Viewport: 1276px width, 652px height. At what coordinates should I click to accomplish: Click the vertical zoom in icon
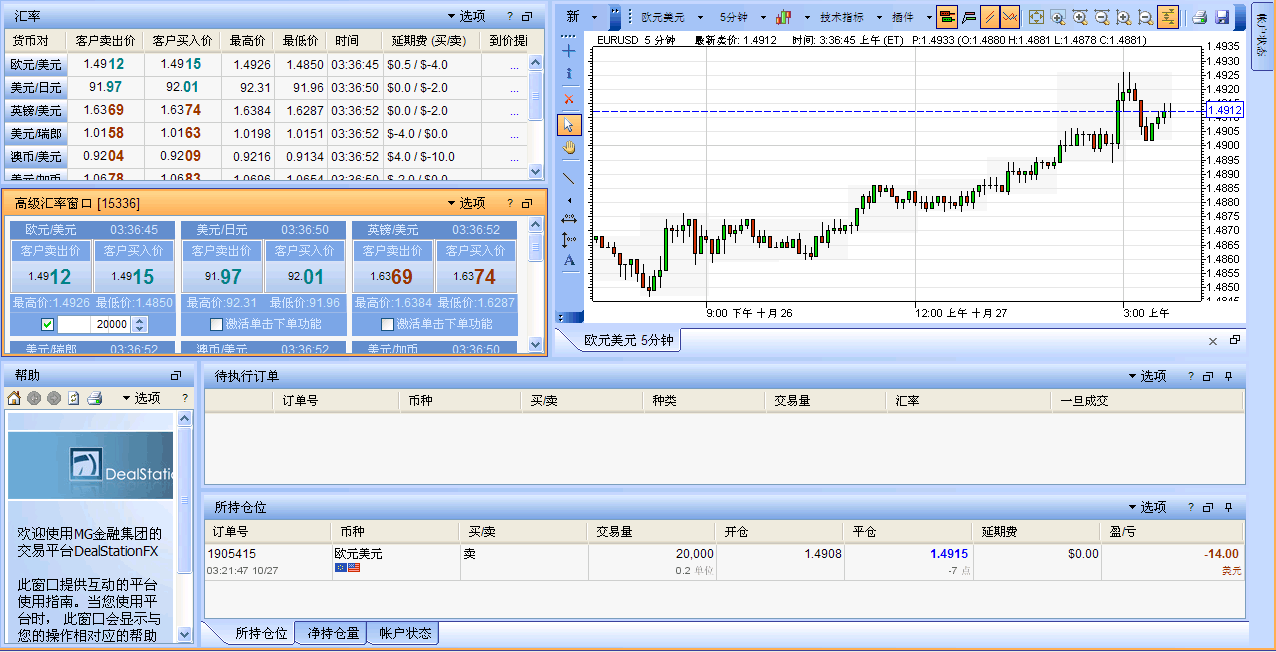(x=1124, y=17)
